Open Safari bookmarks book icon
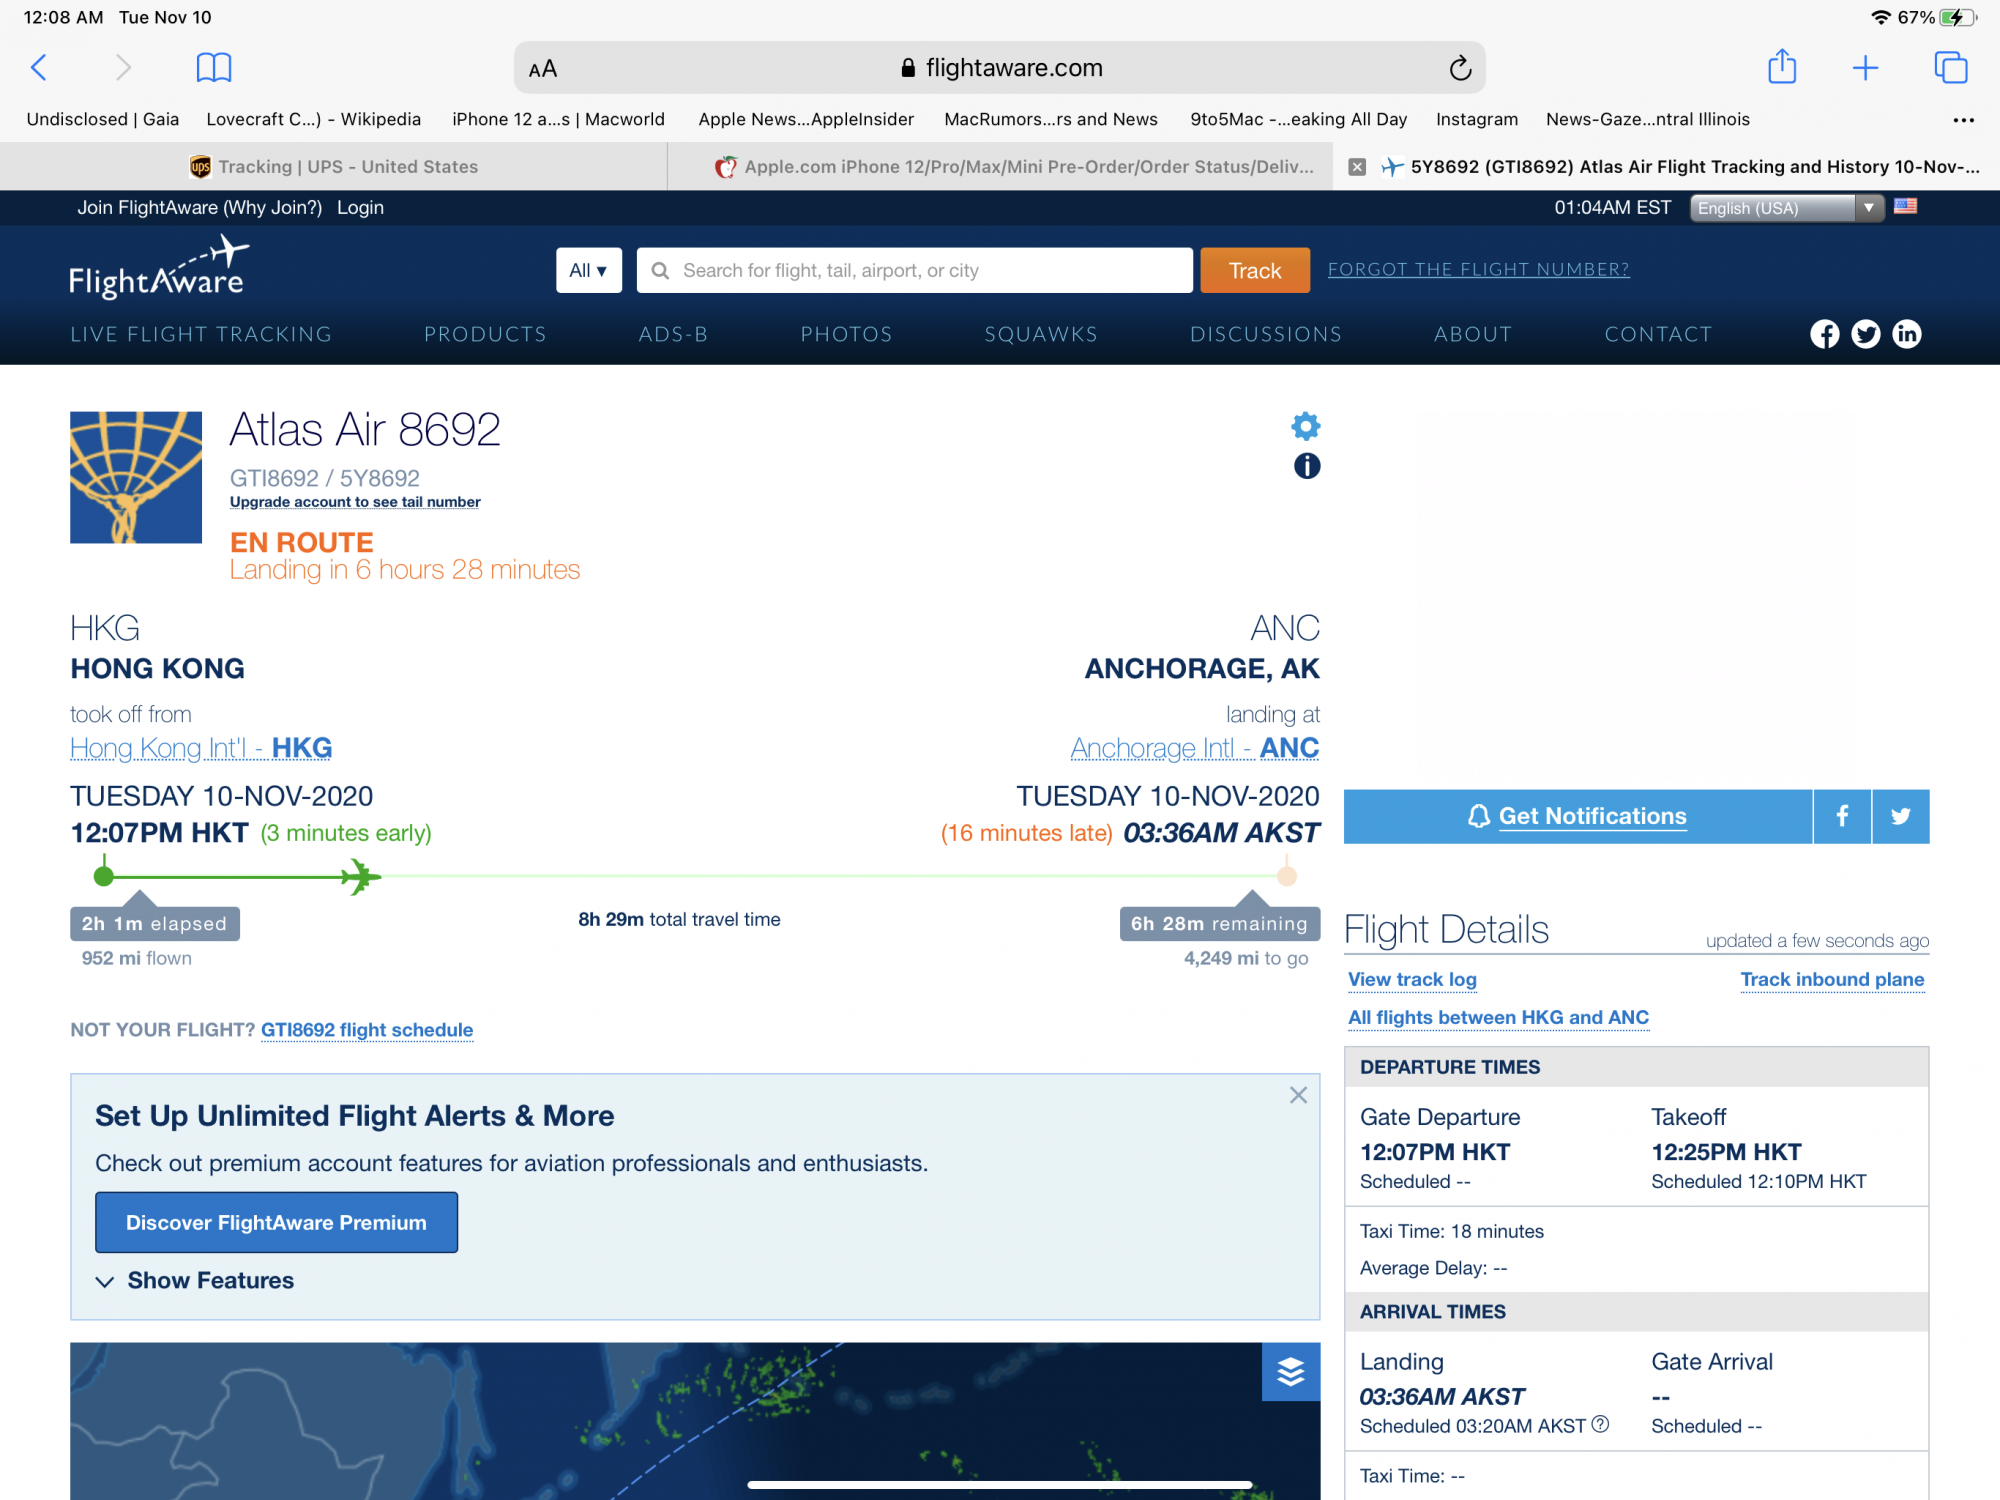The image size is (2000, 1500). tap(214, 68)
